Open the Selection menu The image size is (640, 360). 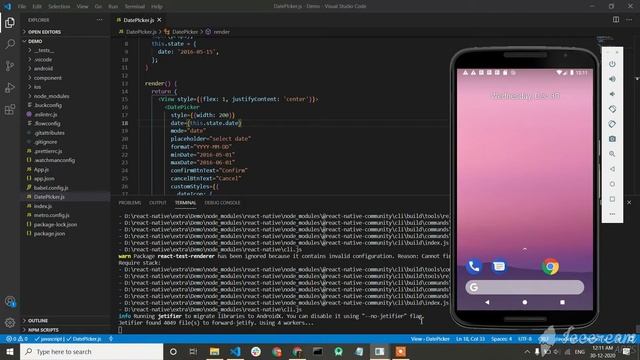tap(59, 7)
